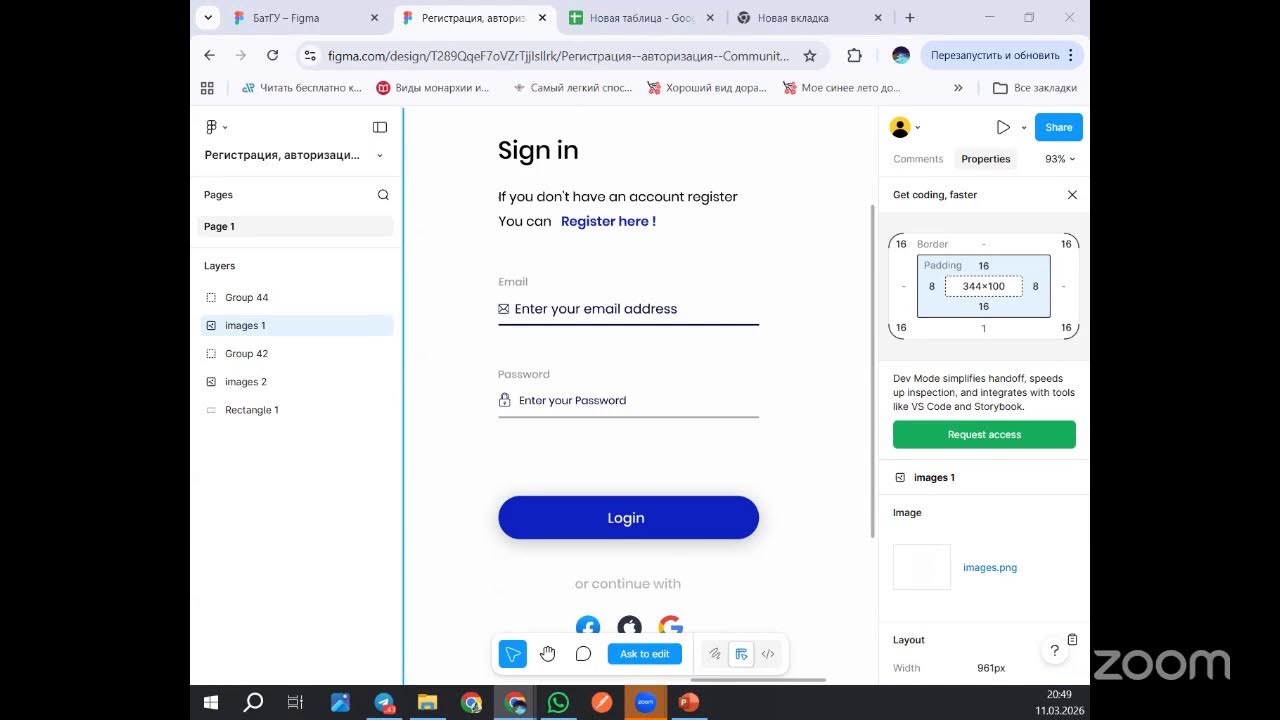Search pages with the magnifier icon
The height and width of the screenshot is (720, 1280).
click(x=383, y=195)
